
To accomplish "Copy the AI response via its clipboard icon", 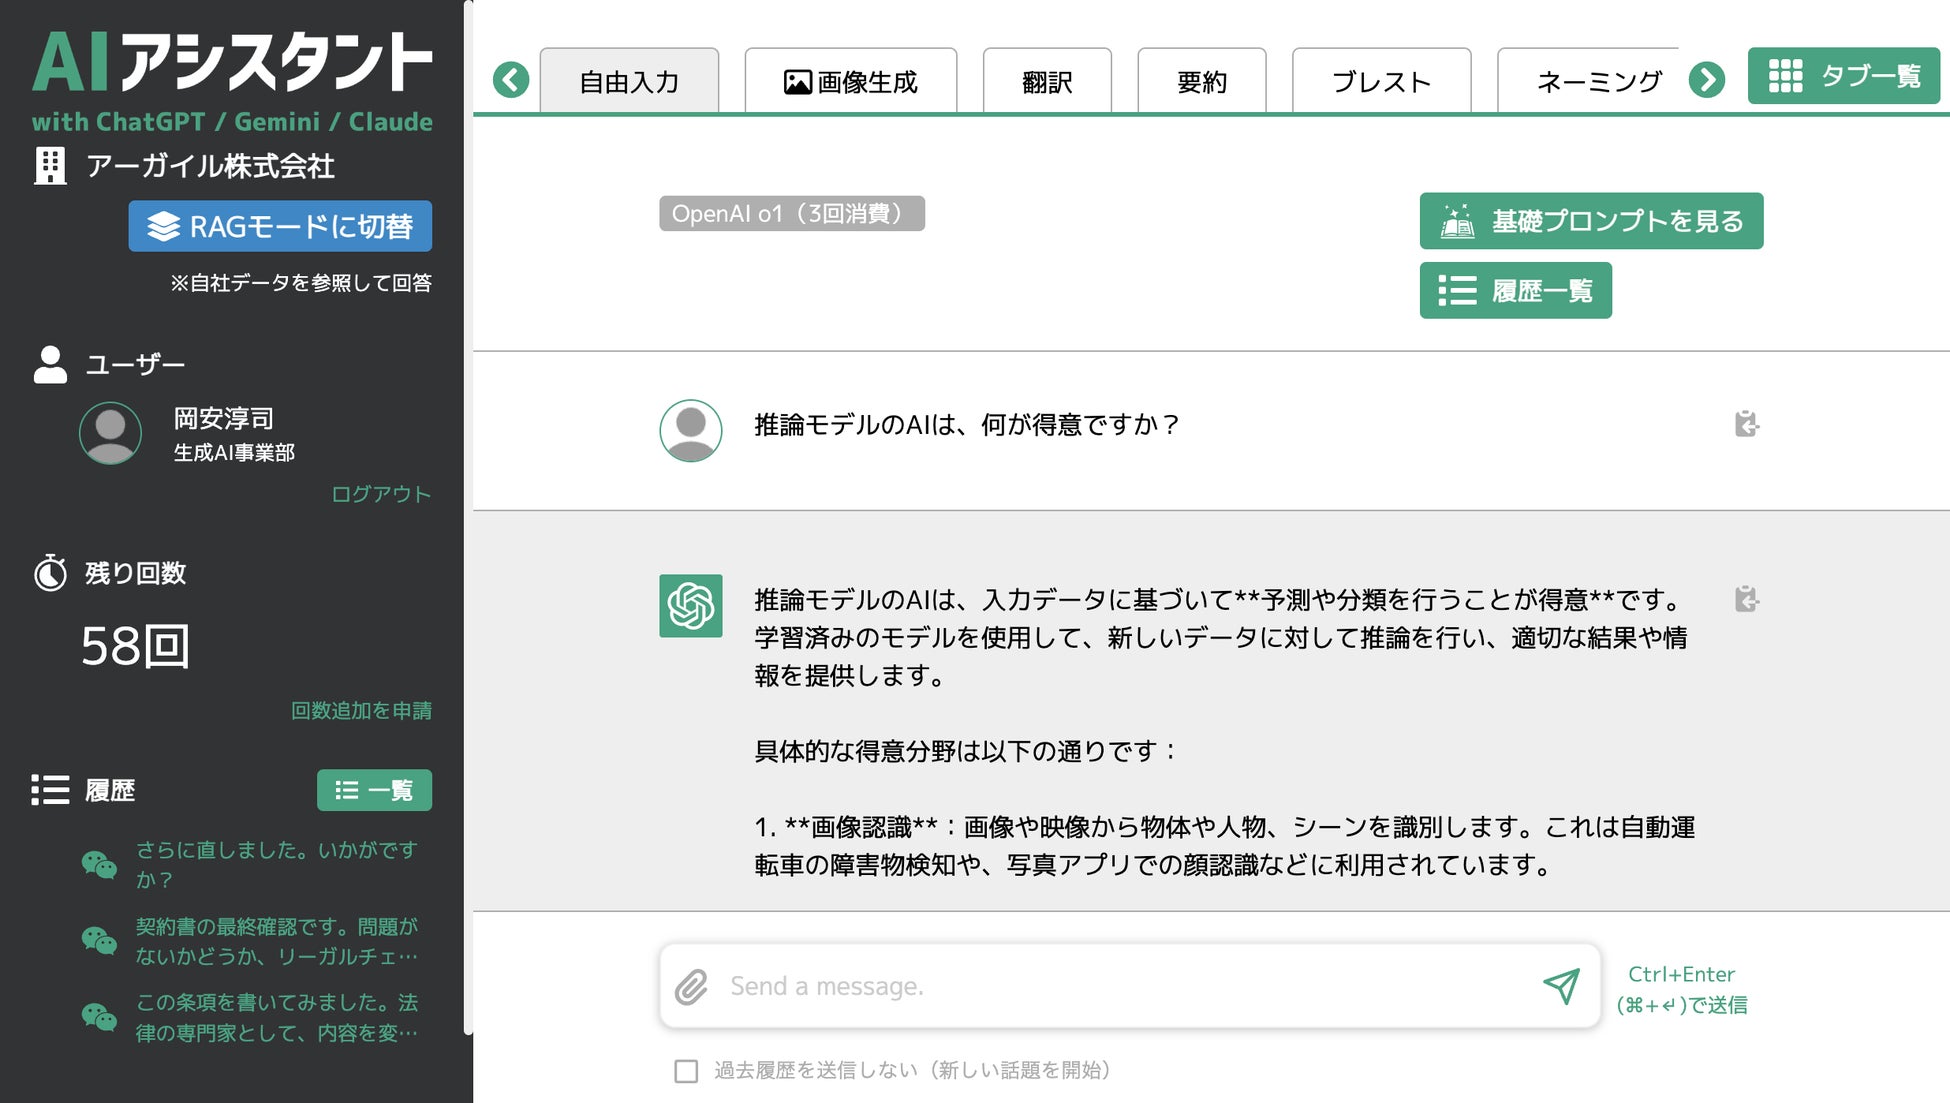I will coord(1746,599).
